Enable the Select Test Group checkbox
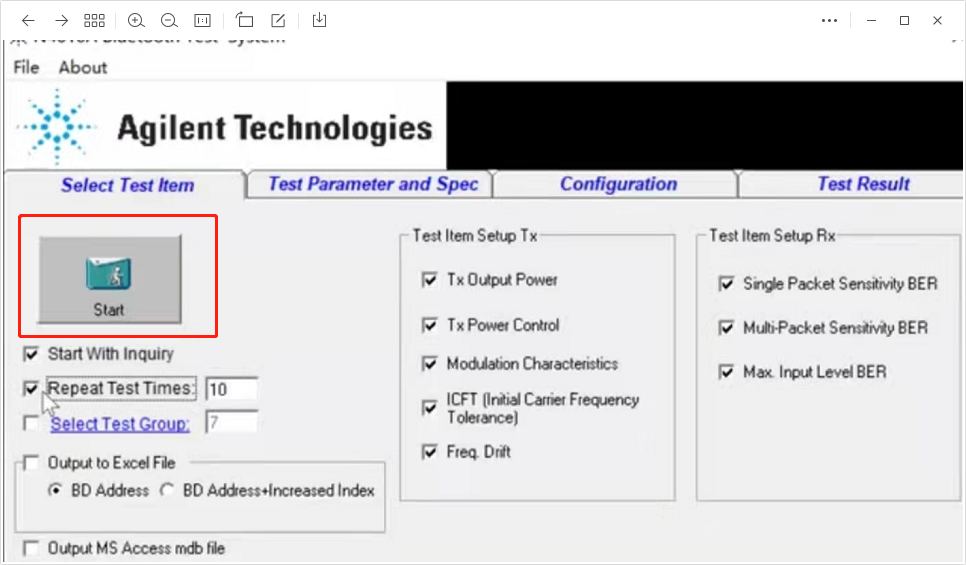Viewport: 966px width, 565px height. click(x=30, y=423)
